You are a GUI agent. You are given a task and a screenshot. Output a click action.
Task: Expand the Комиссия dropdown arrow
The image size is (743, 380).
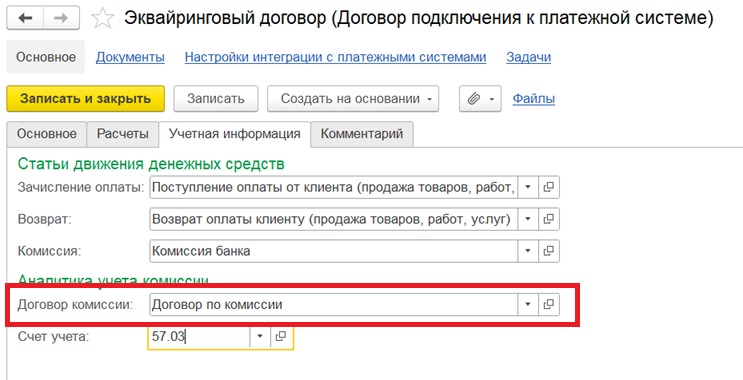pyautogui.click(x=528, y=251)
